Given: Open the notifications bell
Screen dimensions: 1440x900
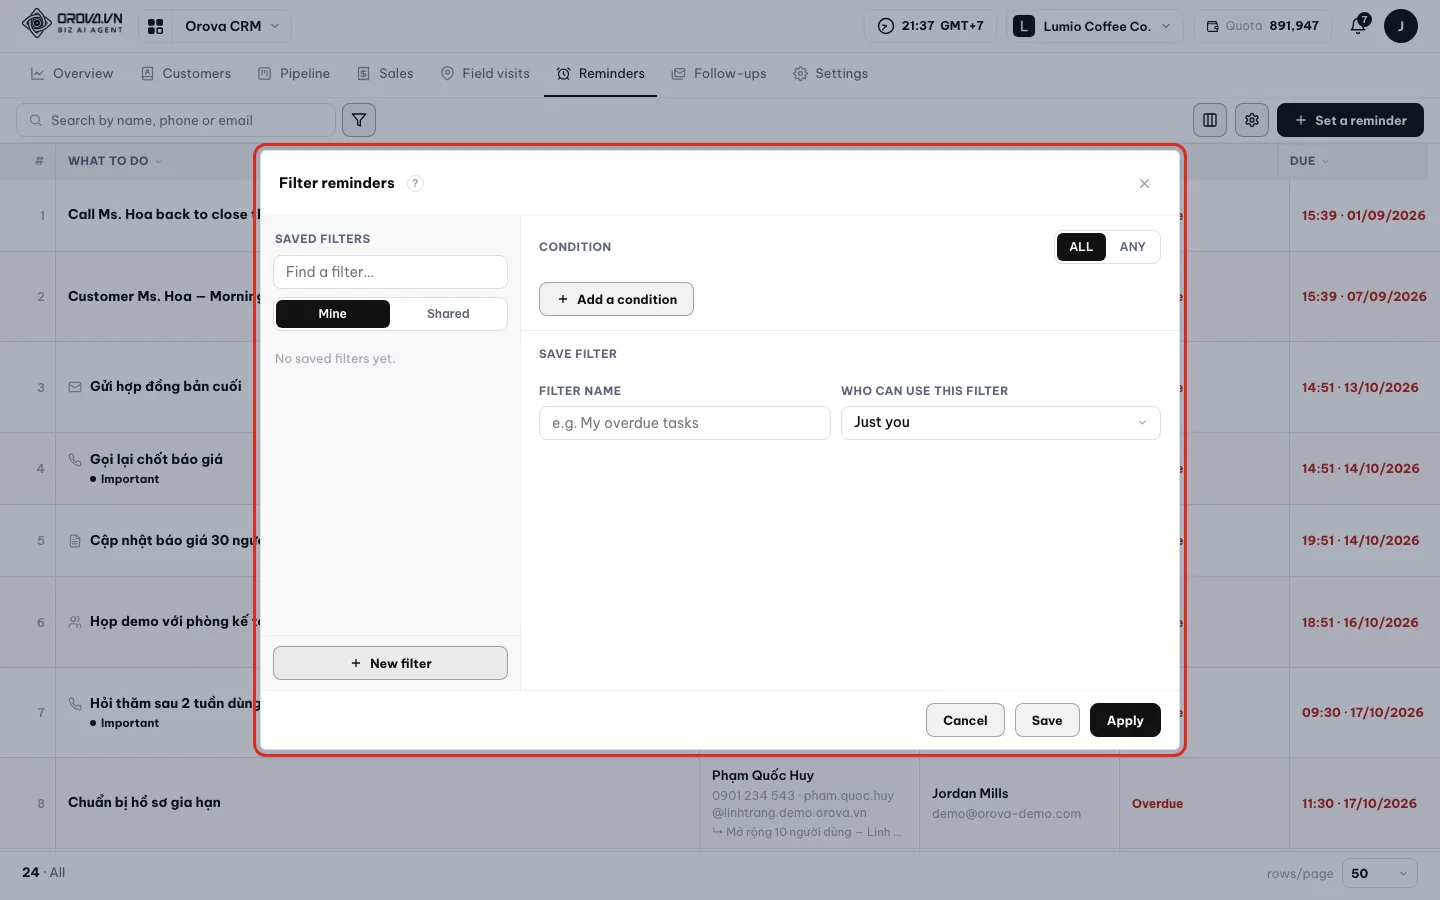Looking at the screenshot, I should pyautogui.click(x=1358, y=26).
